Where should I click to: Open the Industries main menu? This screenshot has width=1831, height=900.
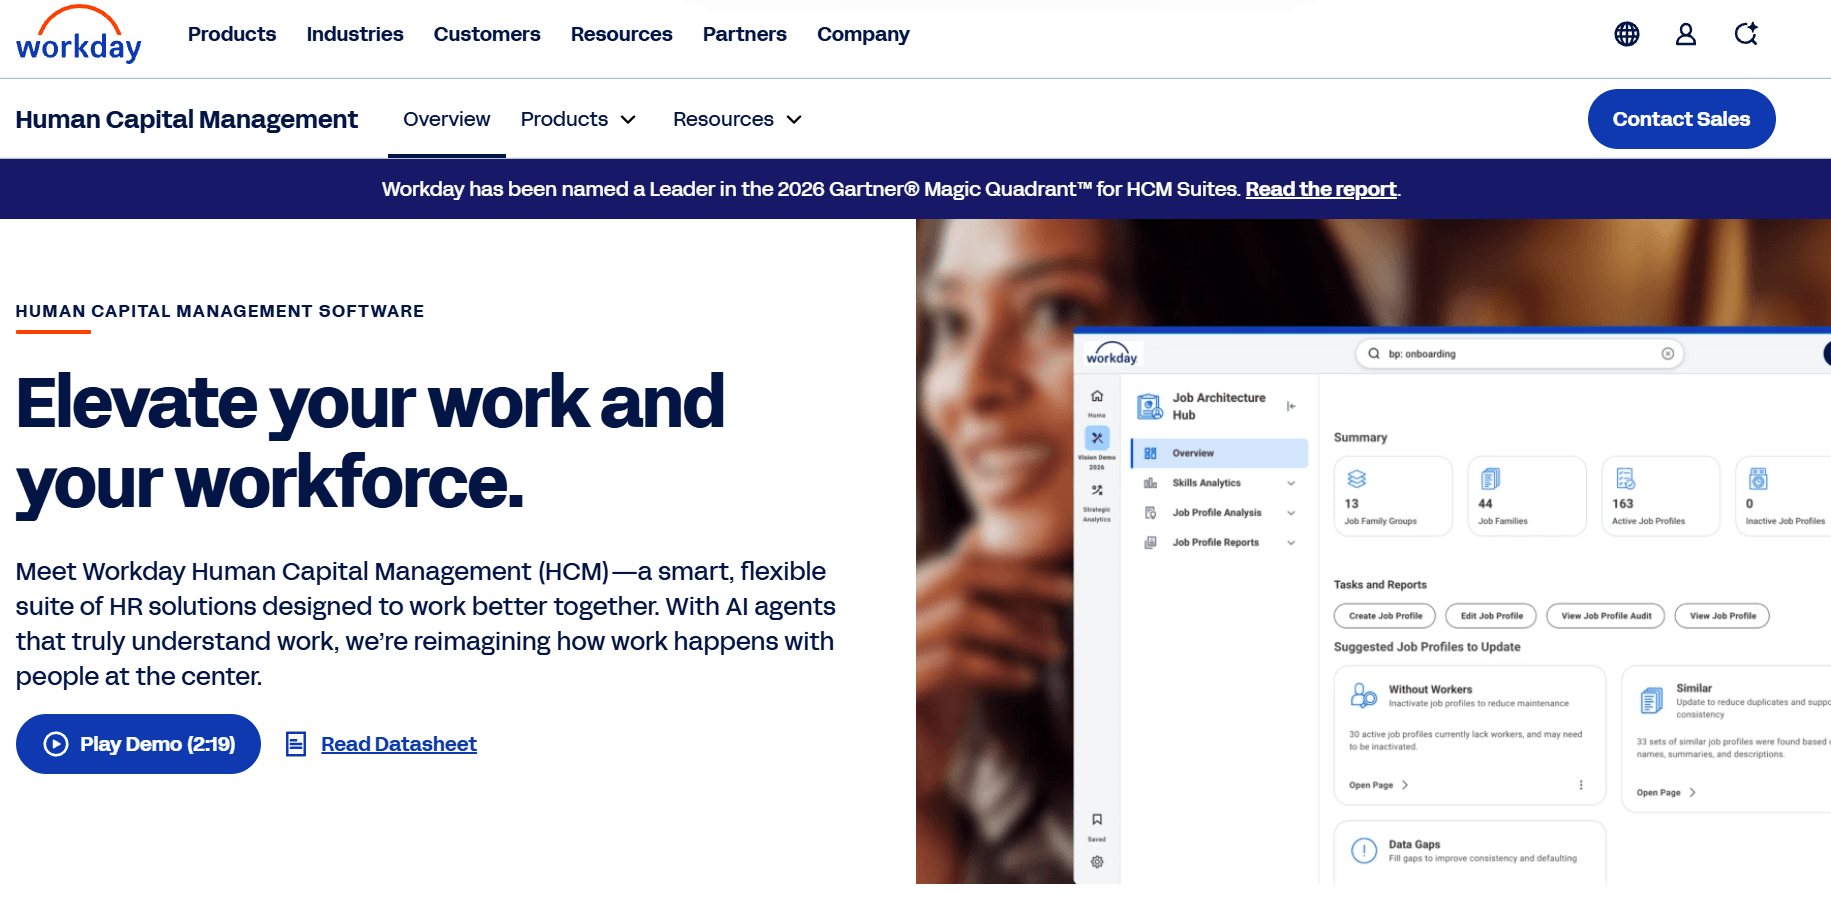pyautogui.click(x=355, y=34)
